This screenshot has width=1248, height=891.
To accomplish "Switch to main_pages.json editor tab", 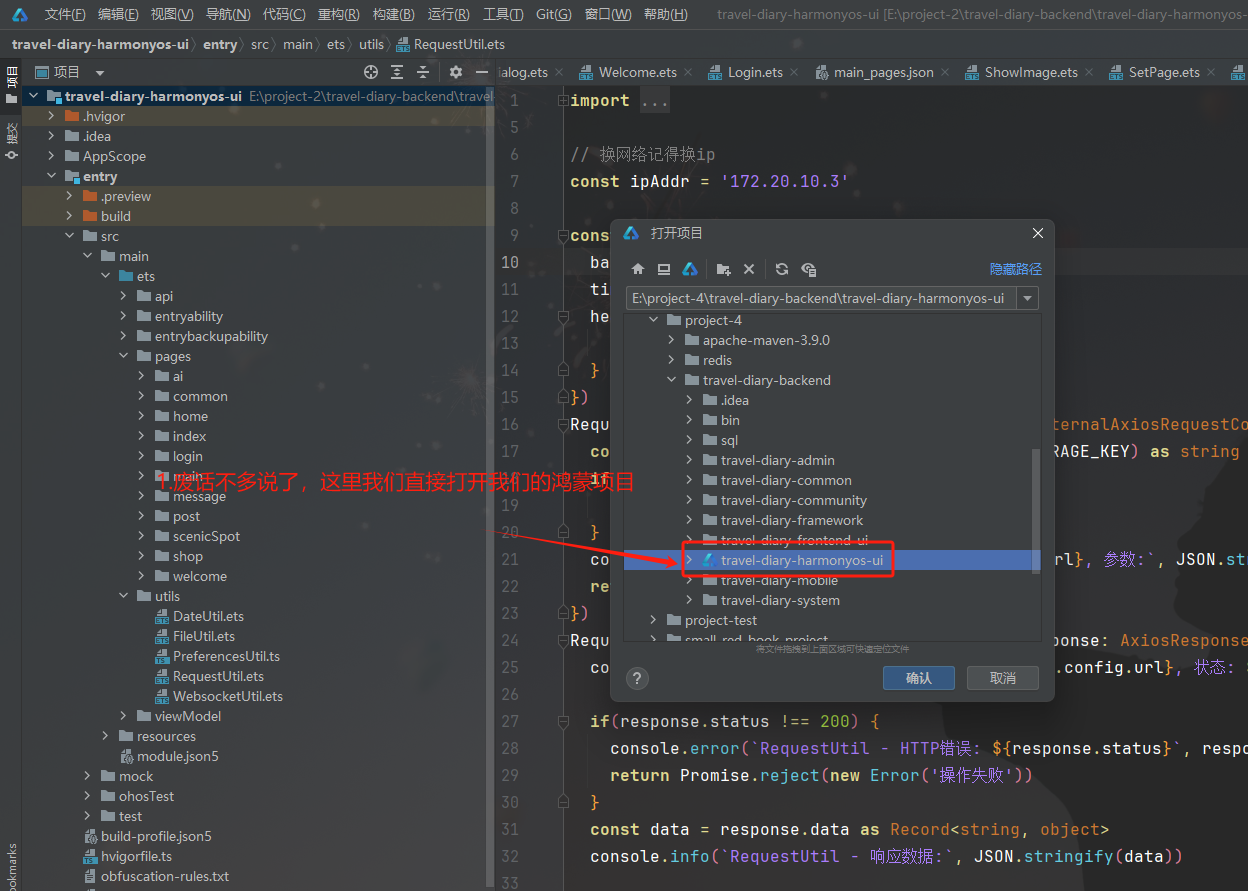I will click(x=883, y=72).
